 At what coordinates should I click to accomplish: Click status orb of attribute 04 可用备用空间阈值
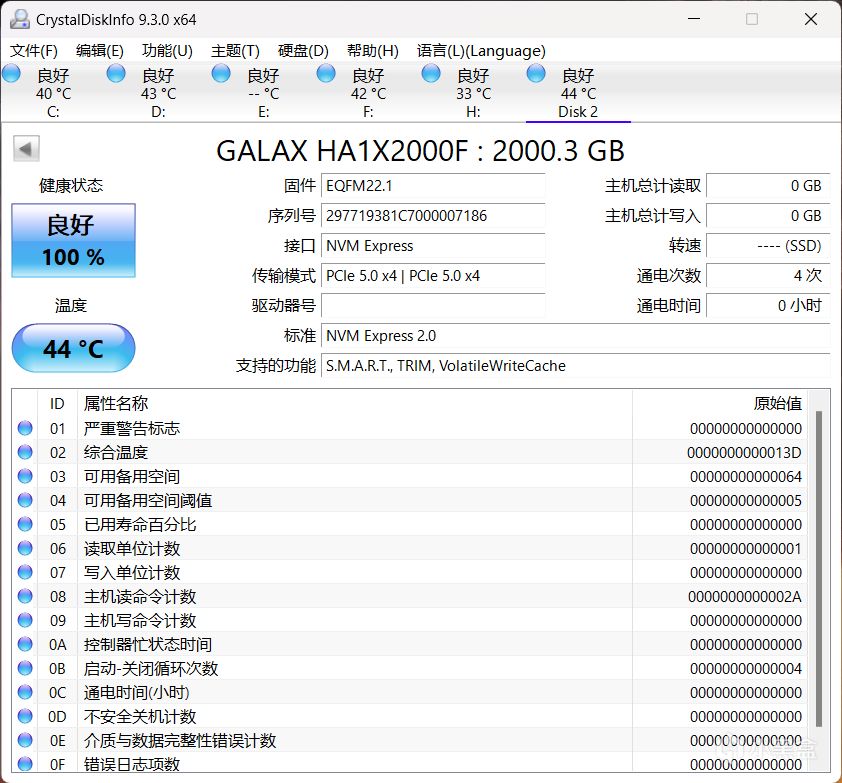pyautogui.click(x=25, y=500)
